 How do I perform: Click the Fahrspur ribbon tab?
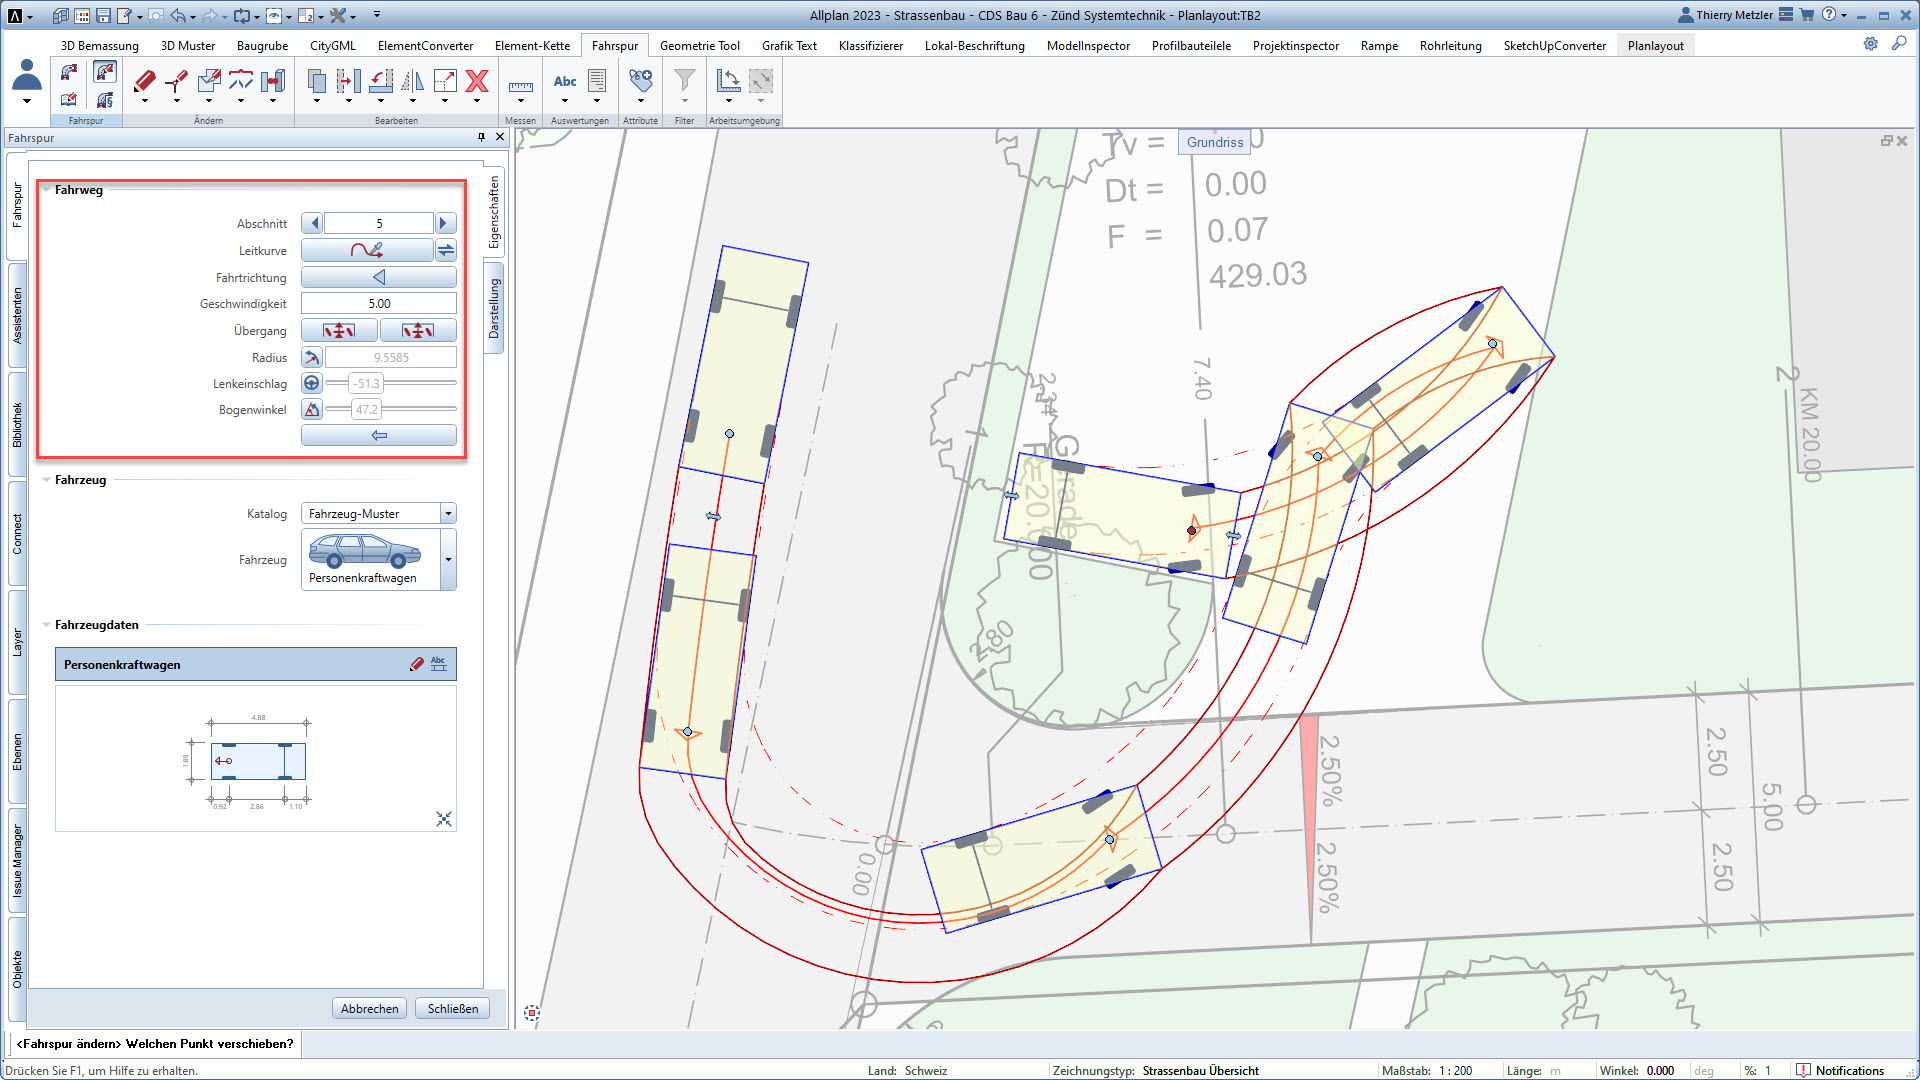pos(613,45)
